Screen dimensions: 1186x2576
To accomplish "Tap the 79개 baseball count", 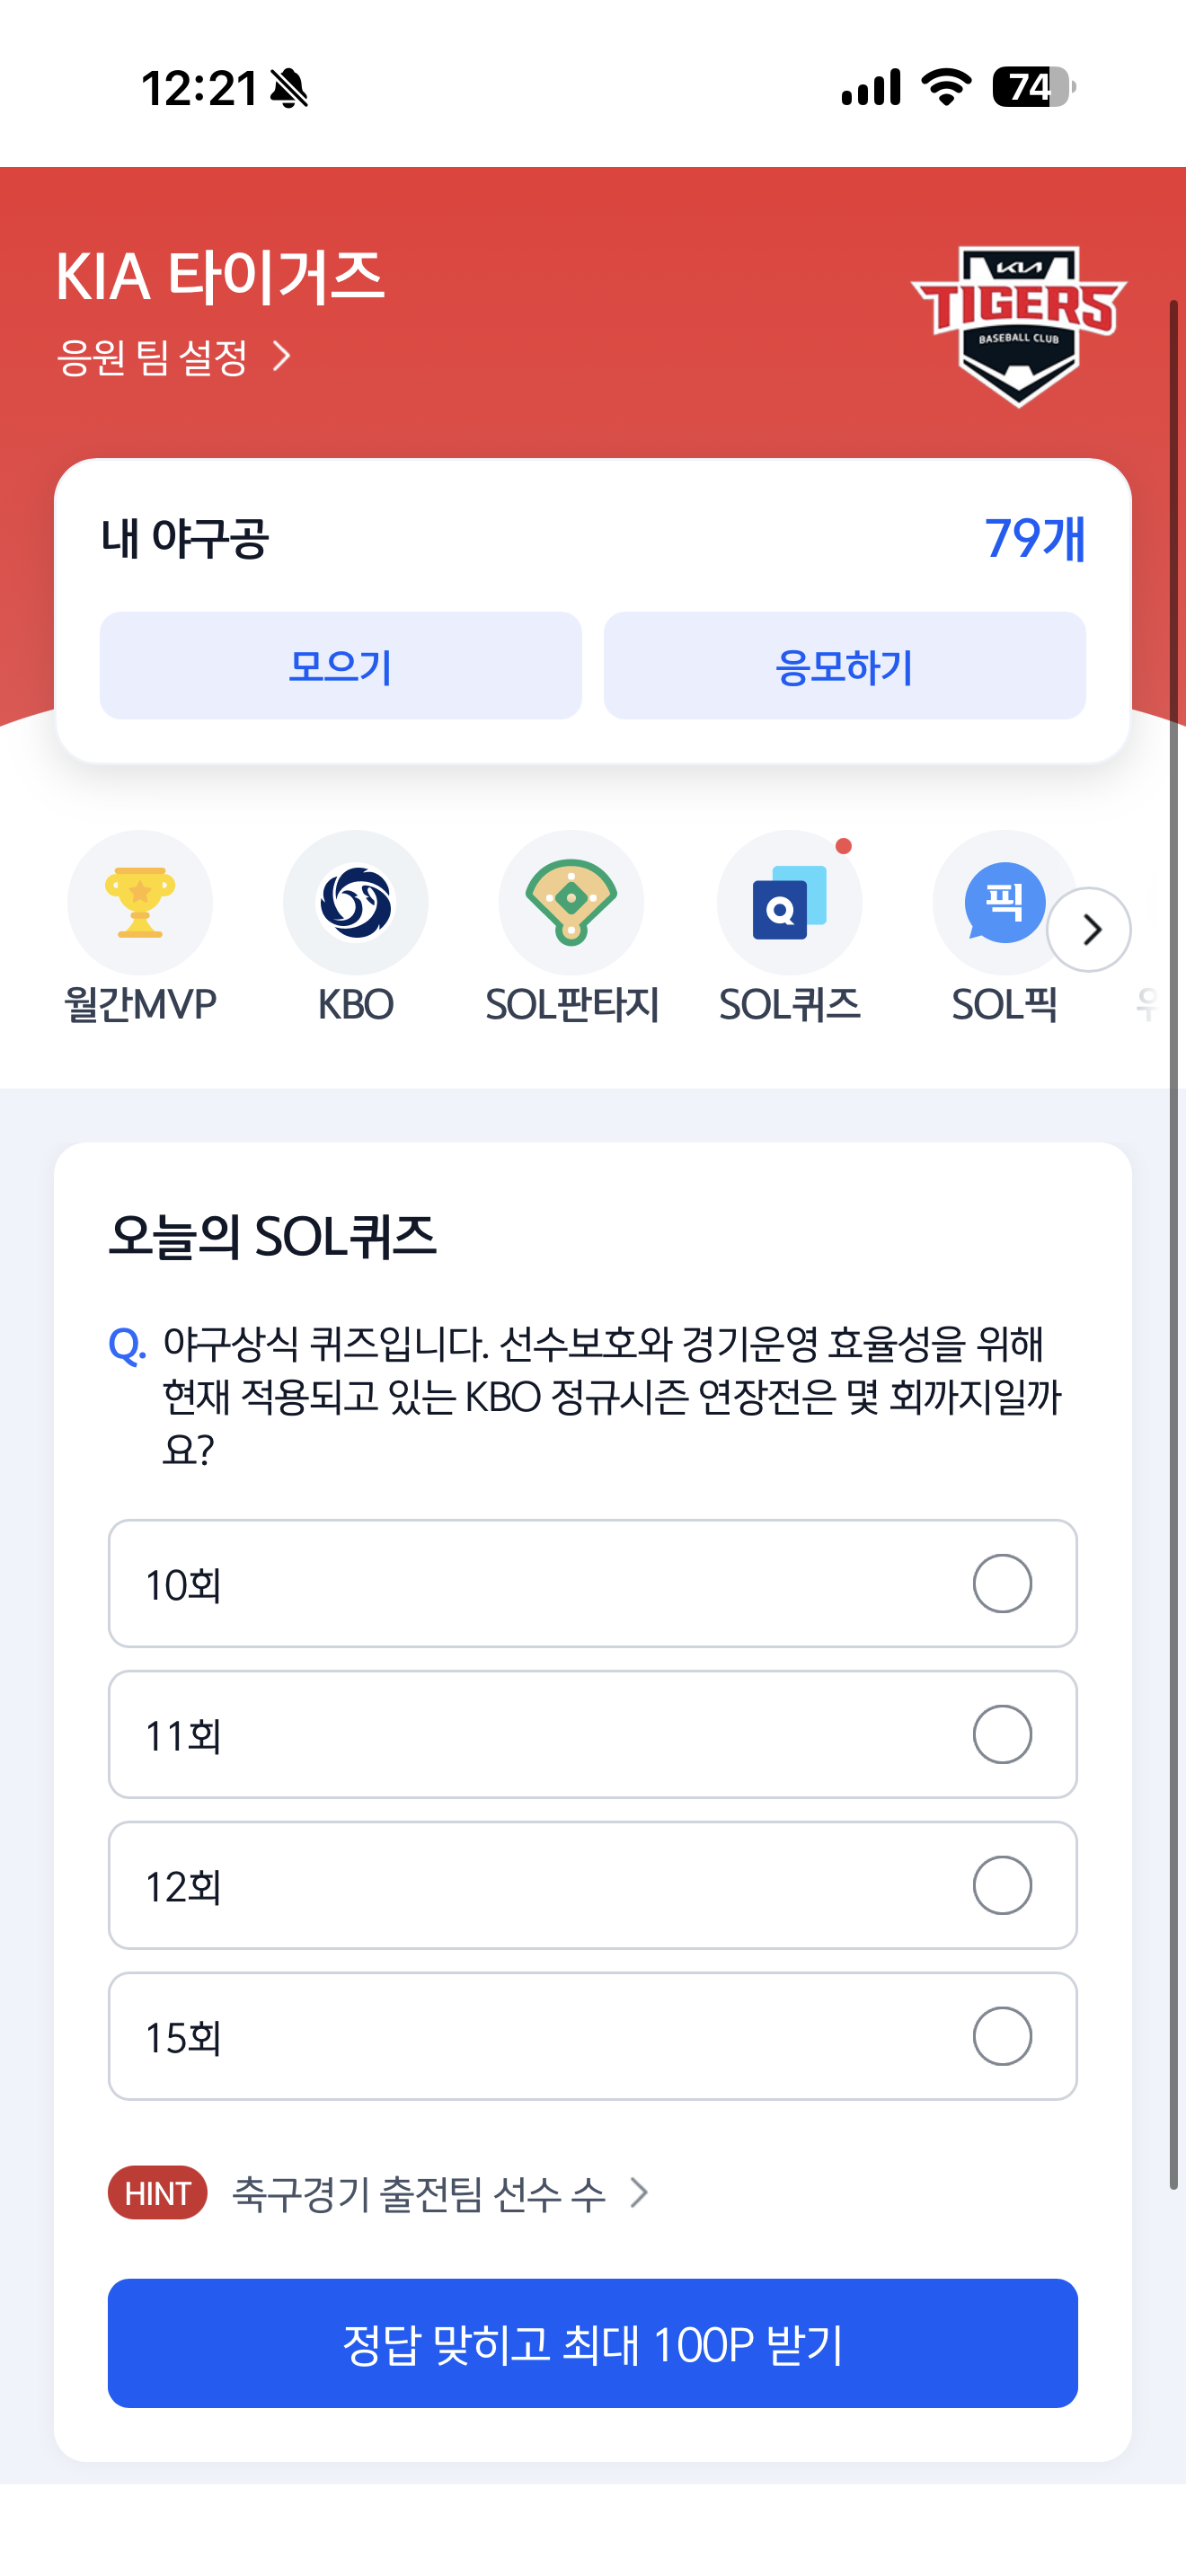I will [x=1035, y=539].
